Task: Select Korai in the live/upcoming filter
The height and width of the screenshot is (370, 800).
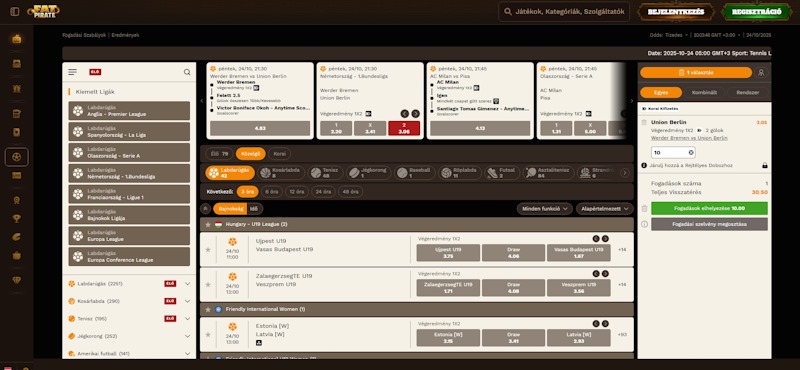Action: [279, 154]
